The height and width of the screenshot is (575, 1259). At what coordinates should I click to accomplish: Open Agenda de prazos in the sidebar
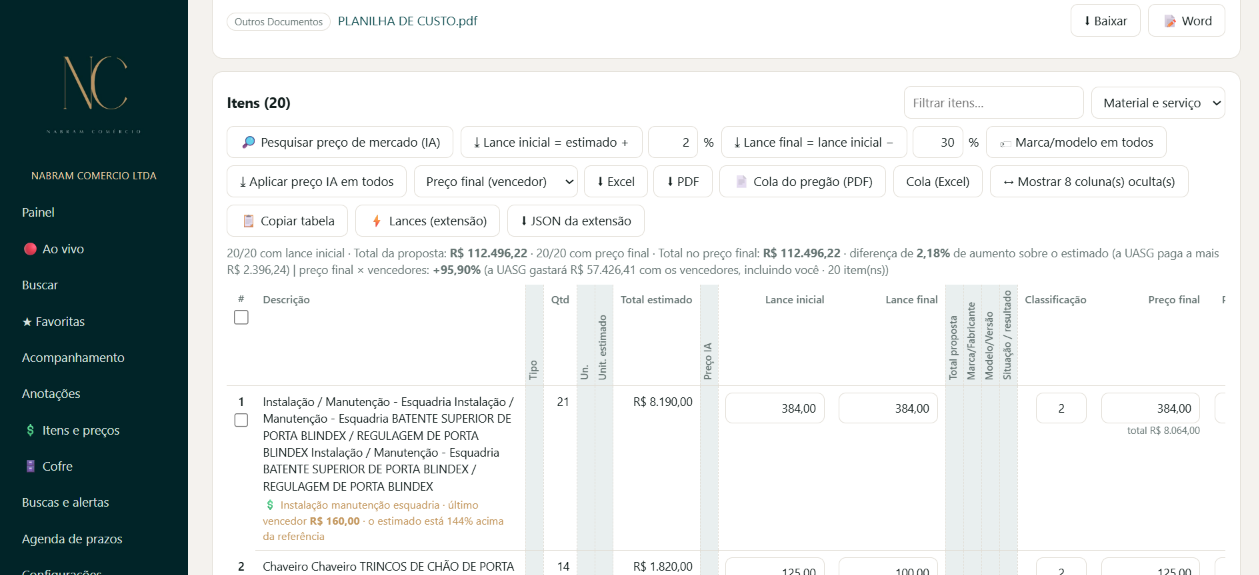[72, 539]
